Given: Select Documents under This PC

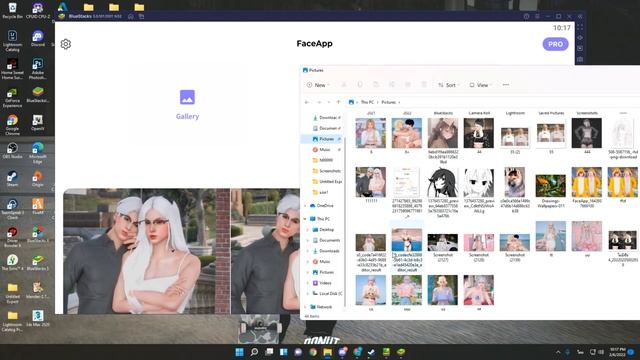Looking at the screenshot, I should [x=326, y=240].
